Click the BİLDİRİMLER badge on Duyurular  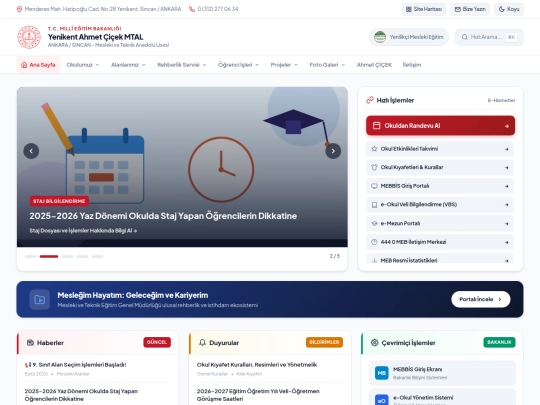point(324,342)
